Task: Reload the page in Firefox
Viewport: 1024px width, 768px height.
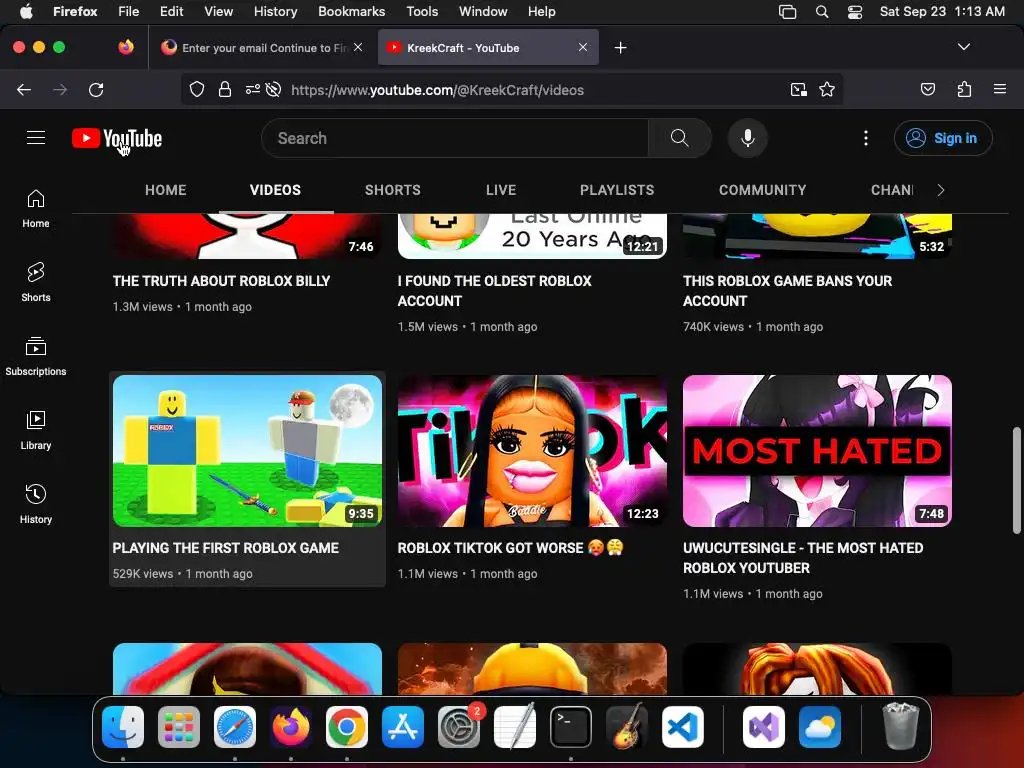Action: [x=96, y=89]
